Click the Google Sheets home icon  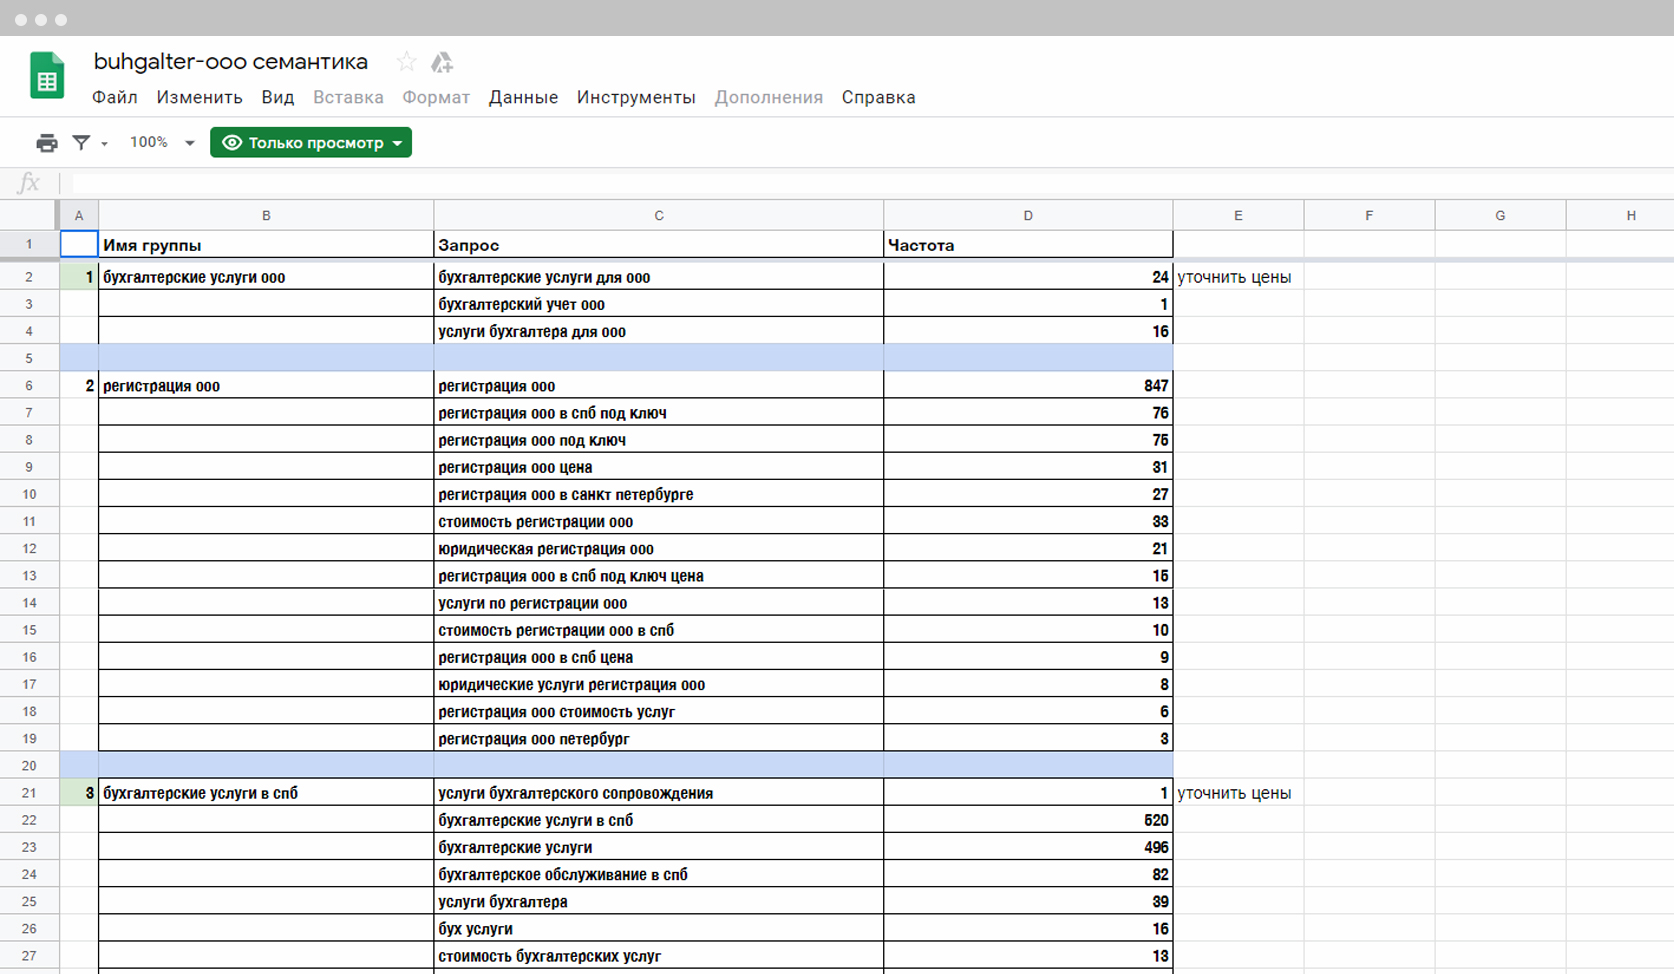click(47, 77)
